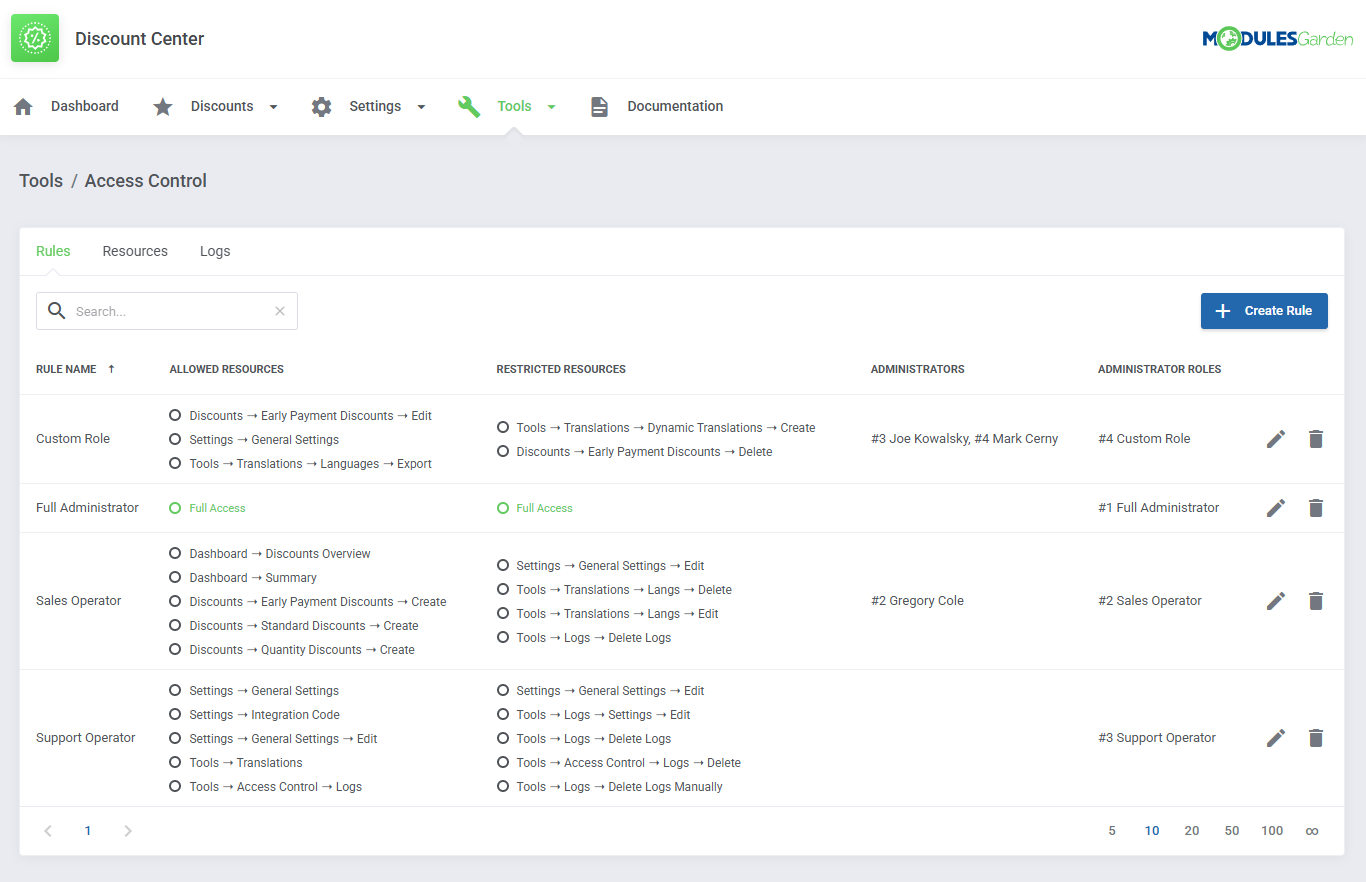Delete the Full Administrator rule via trash icon
The width and height of the screenshot is (1366, 882).
1315,507
